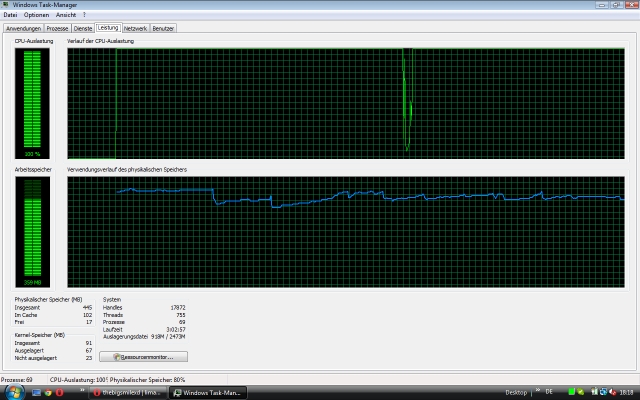Open the Desktop toolbar on the taskbar
Screen dimensions: 640x400
click(x=516, y=393)
